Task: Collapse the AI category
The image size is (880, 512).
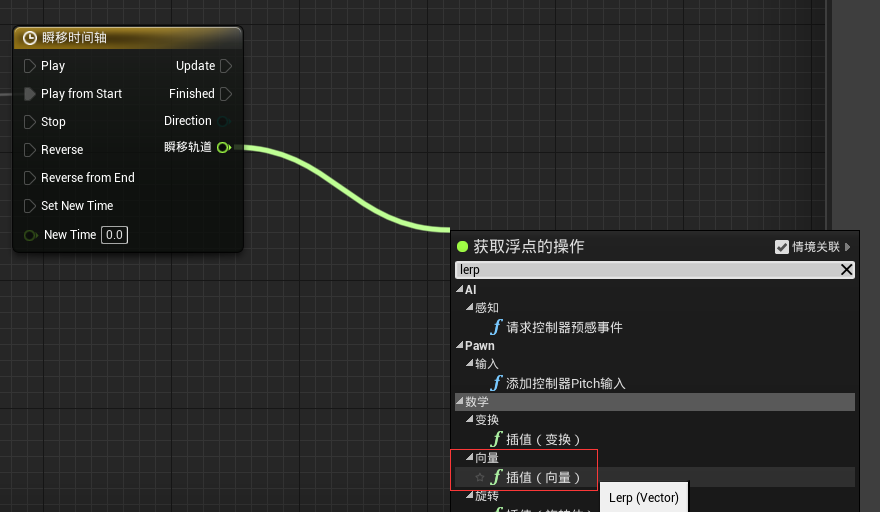Action: tap(460, 289)
